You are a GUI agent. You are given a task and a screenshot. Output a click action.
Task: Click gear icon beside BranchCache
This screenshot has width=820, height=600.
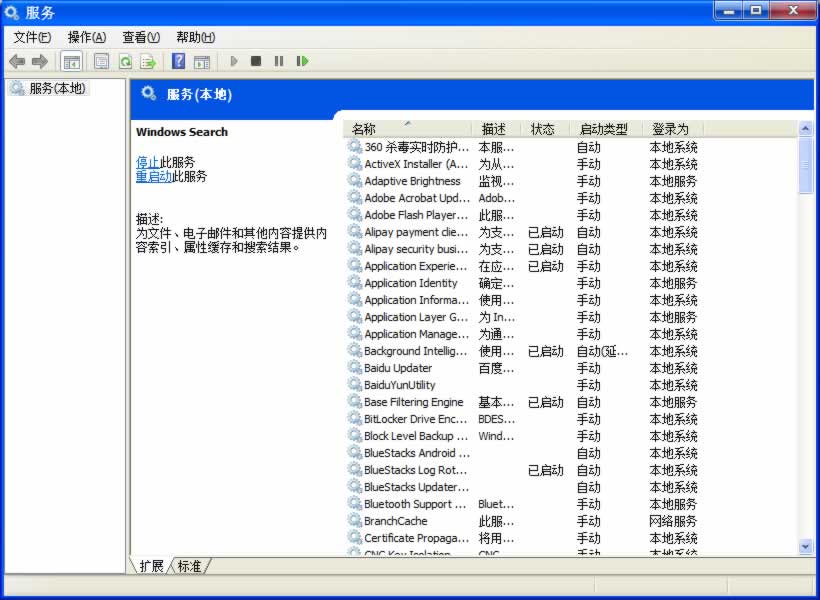[x=355, y=520]
